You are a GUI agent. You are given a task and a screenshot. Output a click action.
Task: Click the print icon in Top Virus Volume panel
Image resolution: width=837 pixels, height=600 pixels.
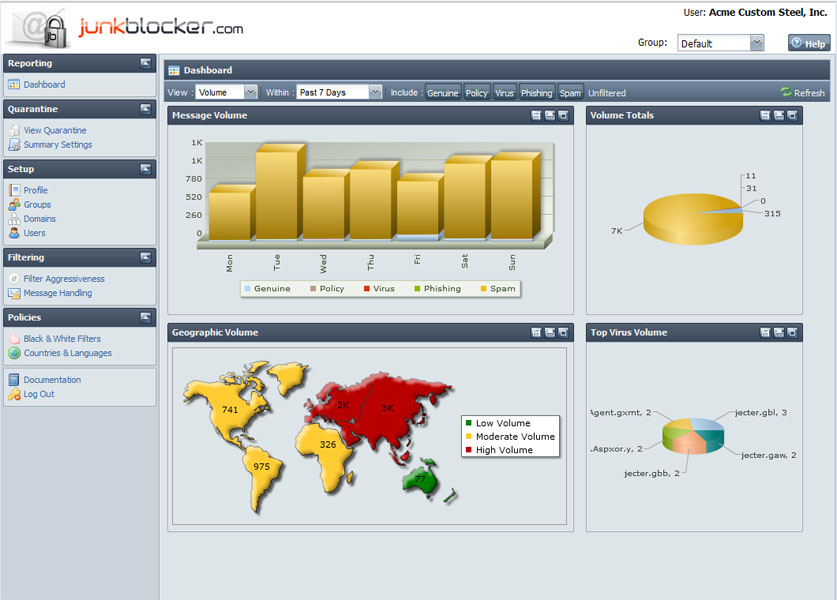point(778,333)
